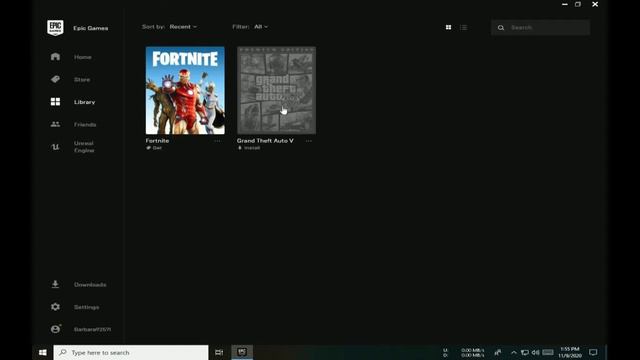
Task: Switch to grid view layout
Action: click(x=448, y=27)
